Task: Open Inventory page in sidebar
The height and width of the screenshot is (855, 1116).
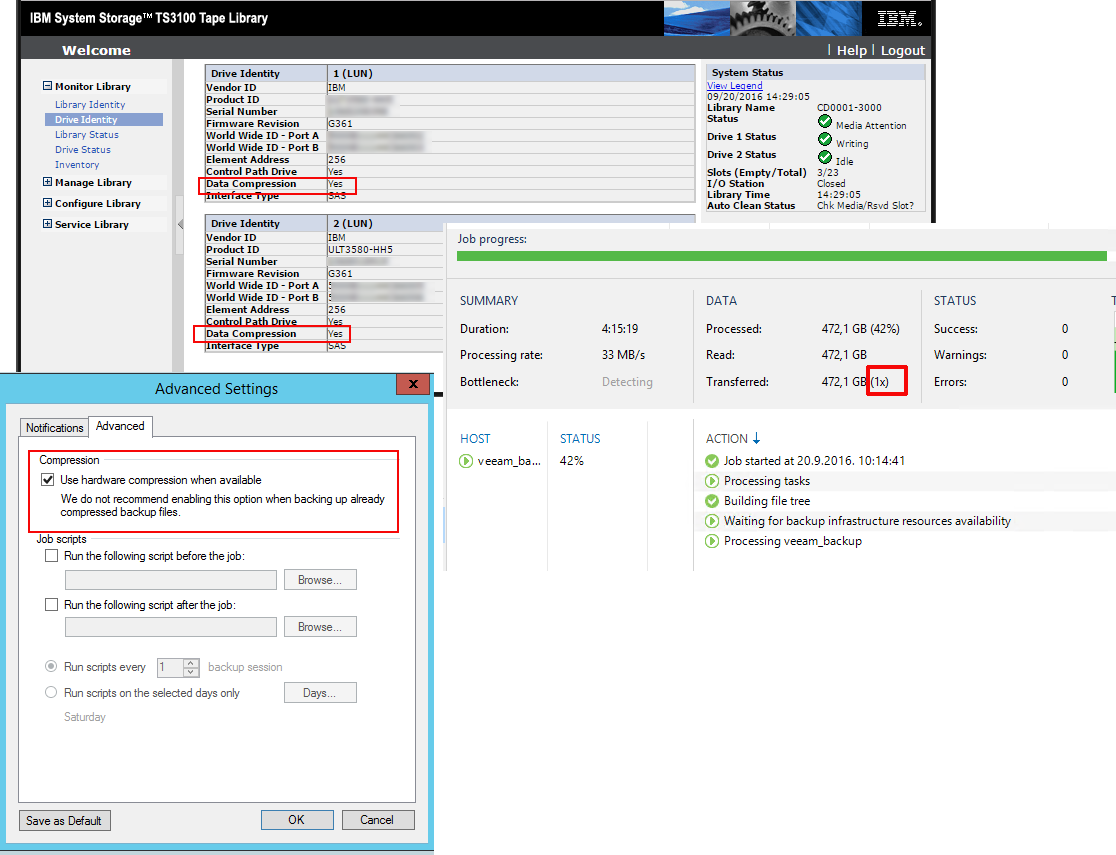Action: pyautogui.click(x=77, y=164)
